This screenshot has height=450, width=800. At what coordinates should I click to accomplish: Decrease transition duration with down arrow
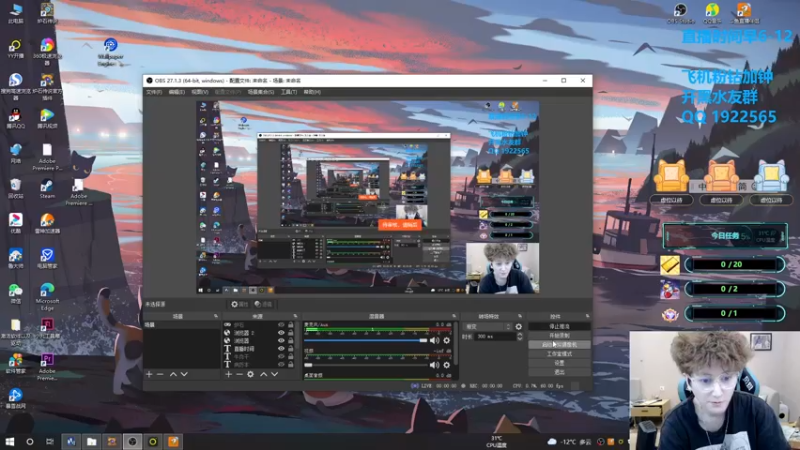520,339
